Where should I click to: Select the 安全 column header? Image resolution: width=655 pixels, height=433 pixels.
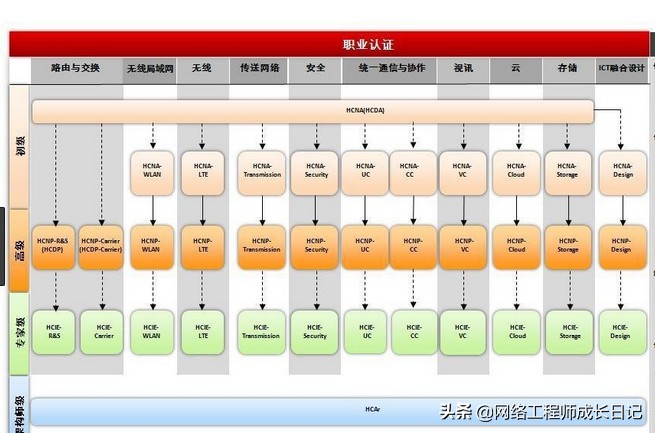(x=315, y=70)
